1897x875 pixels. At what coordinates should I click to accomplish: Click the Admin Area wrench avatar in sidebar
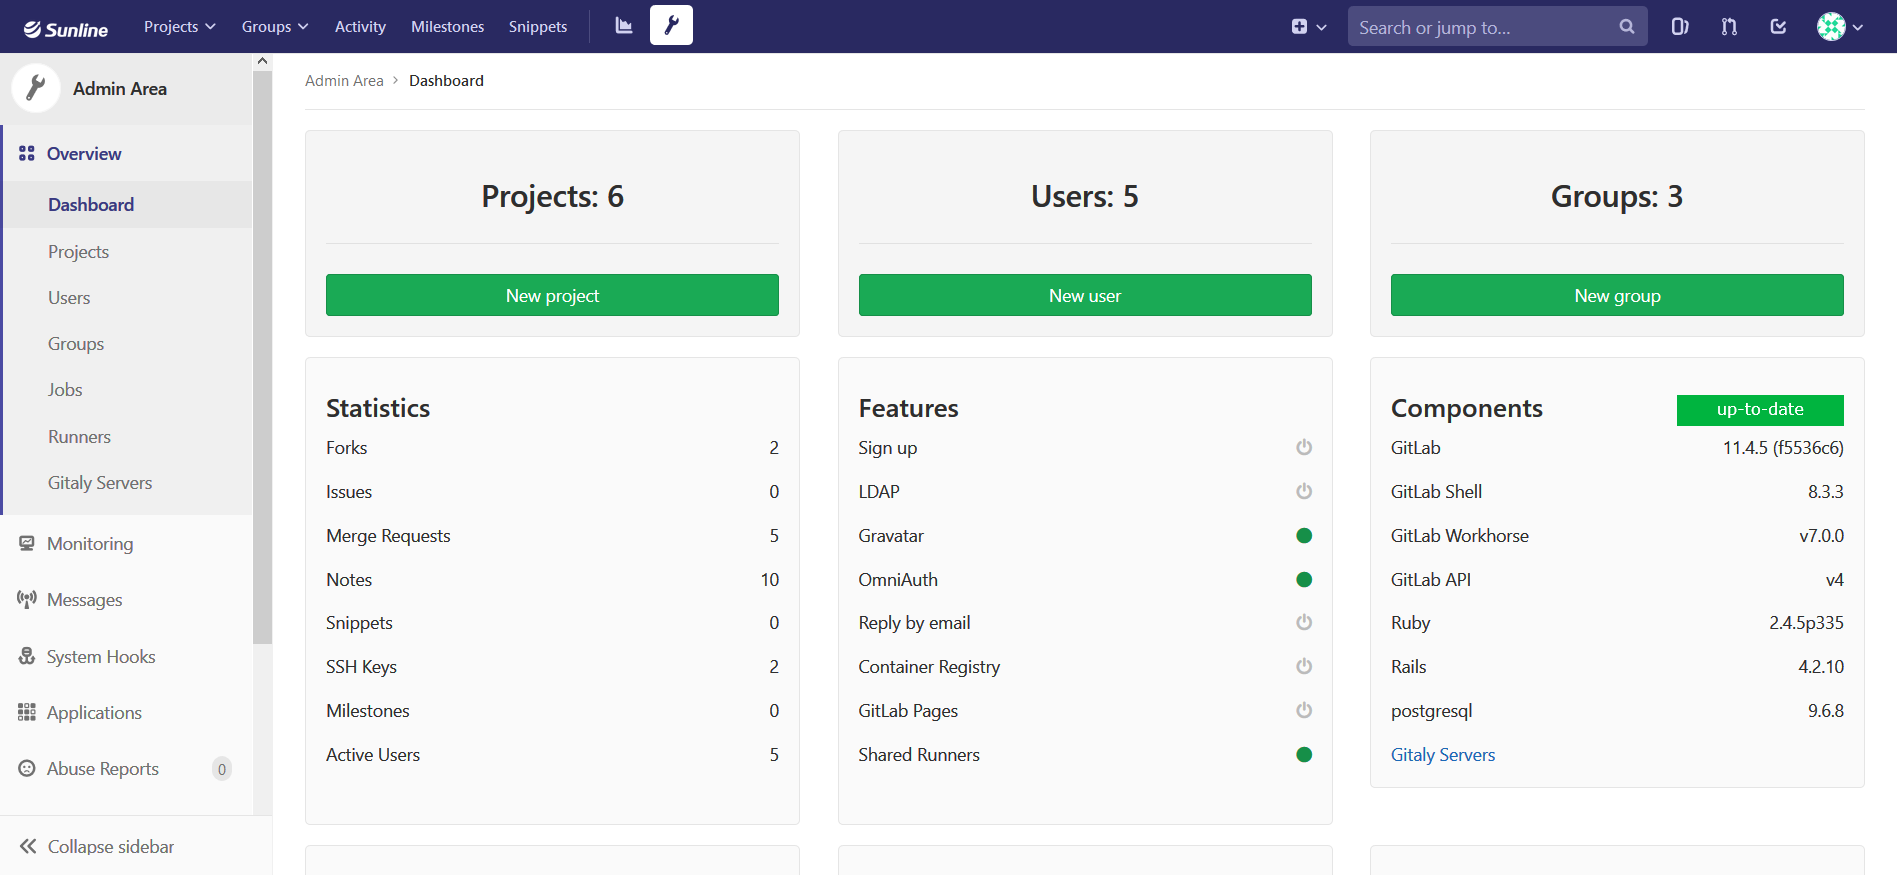(x=36, y=89)
